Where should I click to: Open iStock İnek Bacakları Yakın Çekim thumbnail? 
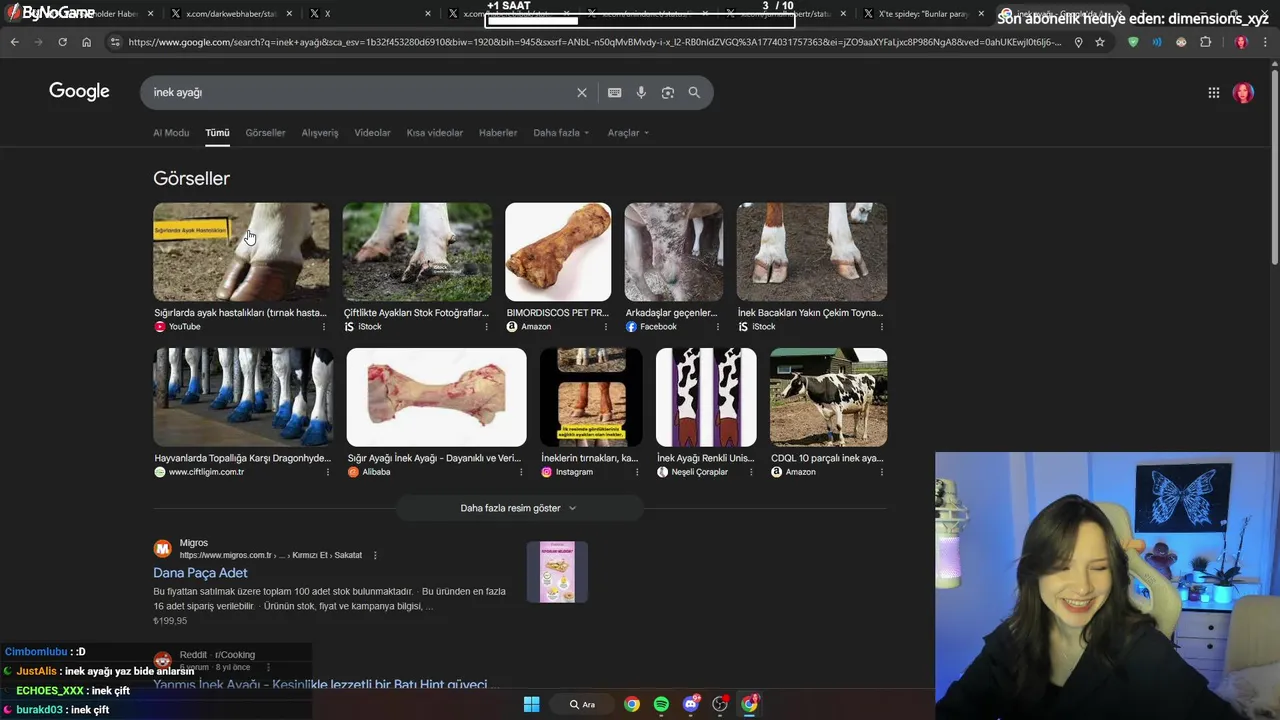pyautogui.click(x=812, y=252)
